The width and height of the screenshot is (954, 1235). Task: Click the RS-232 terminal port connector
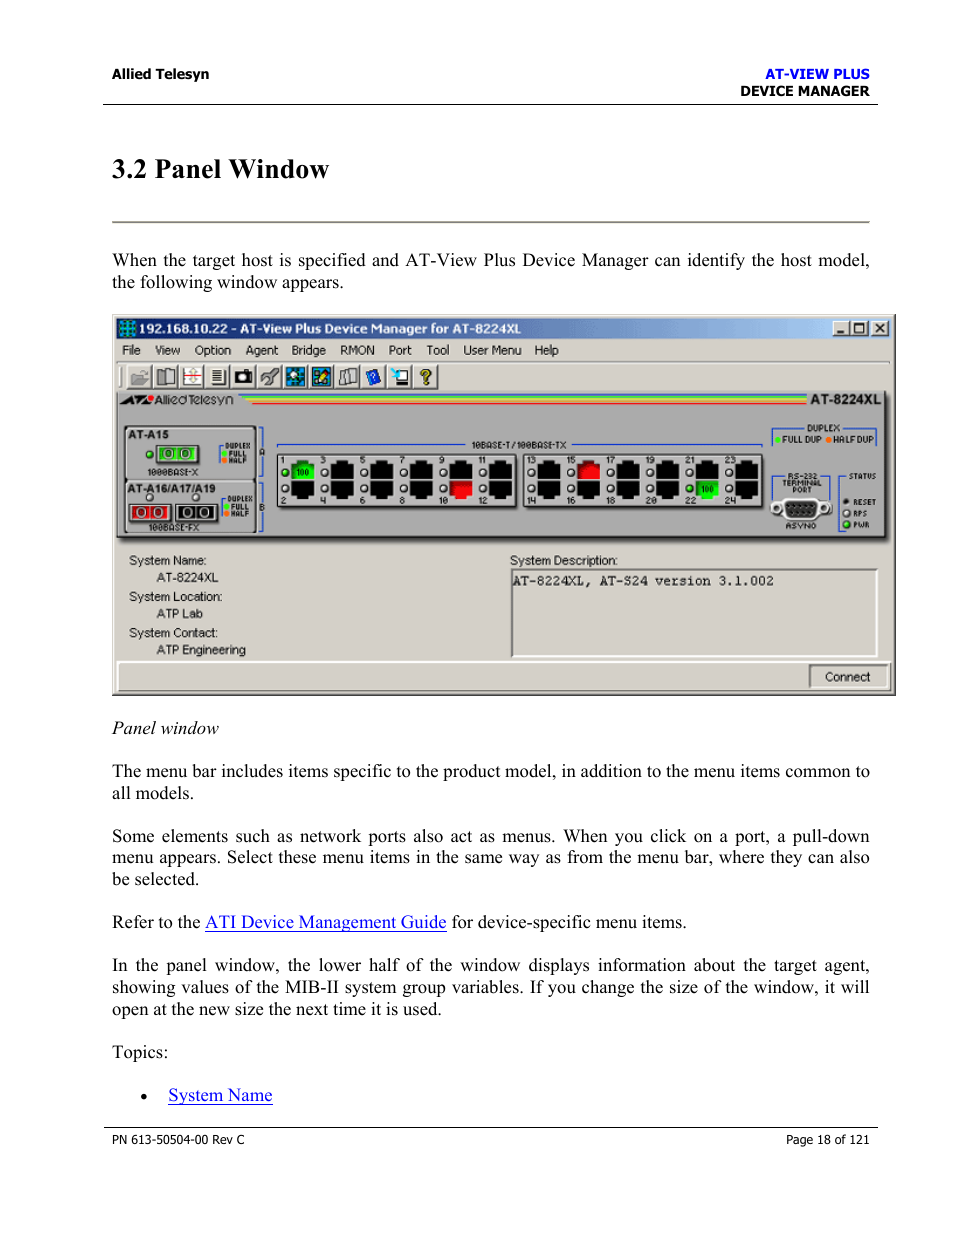[x=801, y=509]
